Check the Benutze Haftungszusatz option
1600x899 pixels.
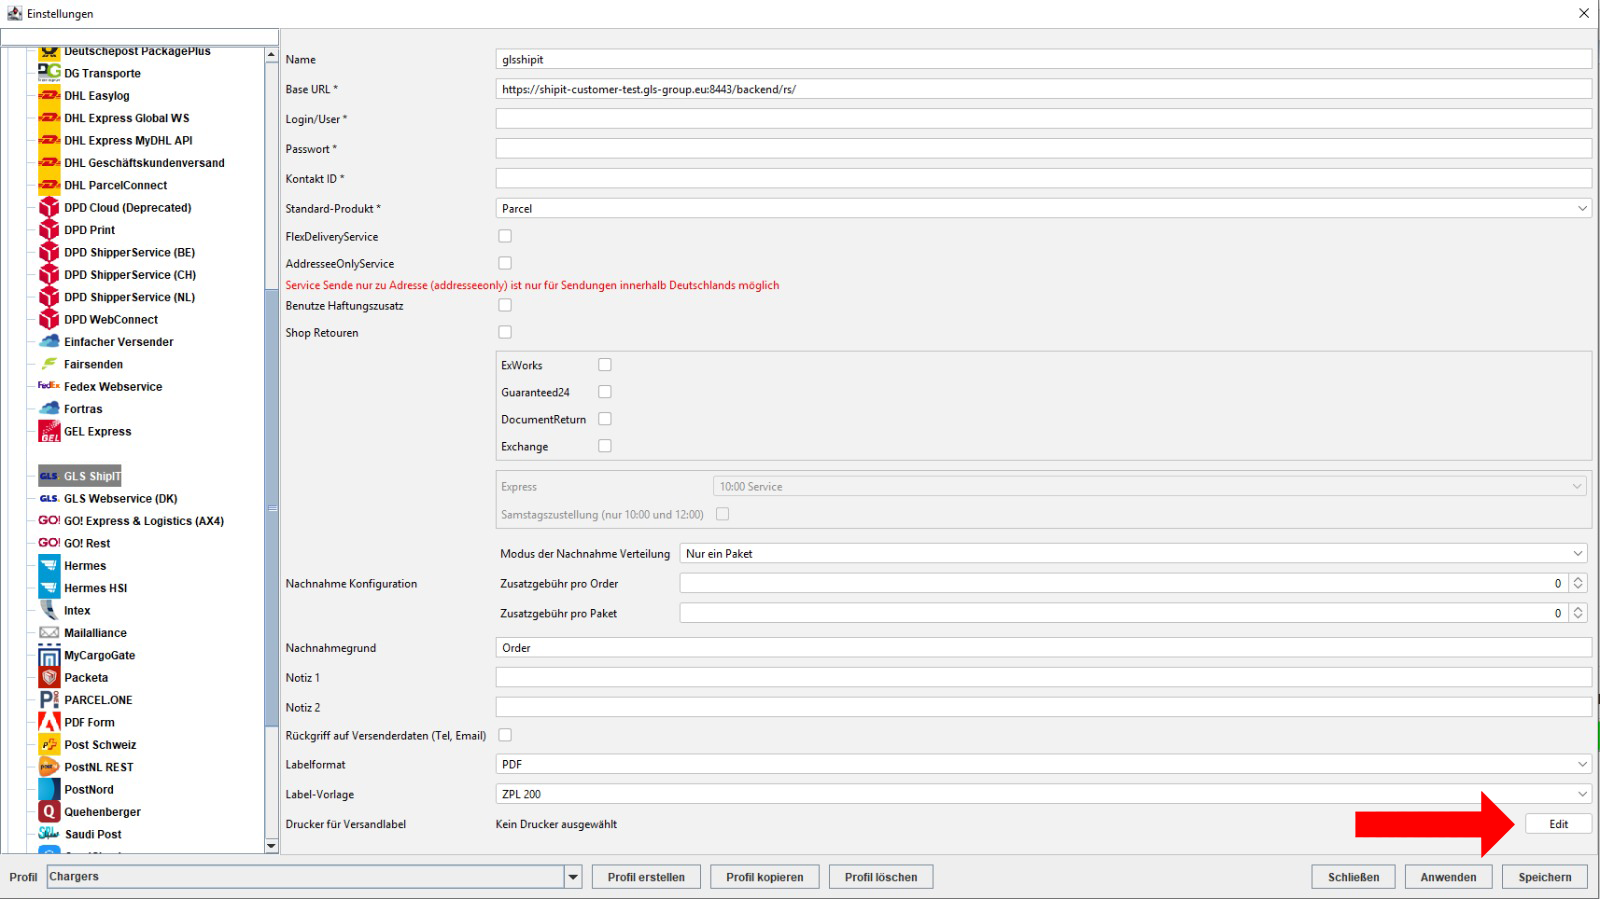(x=505, y=305)
